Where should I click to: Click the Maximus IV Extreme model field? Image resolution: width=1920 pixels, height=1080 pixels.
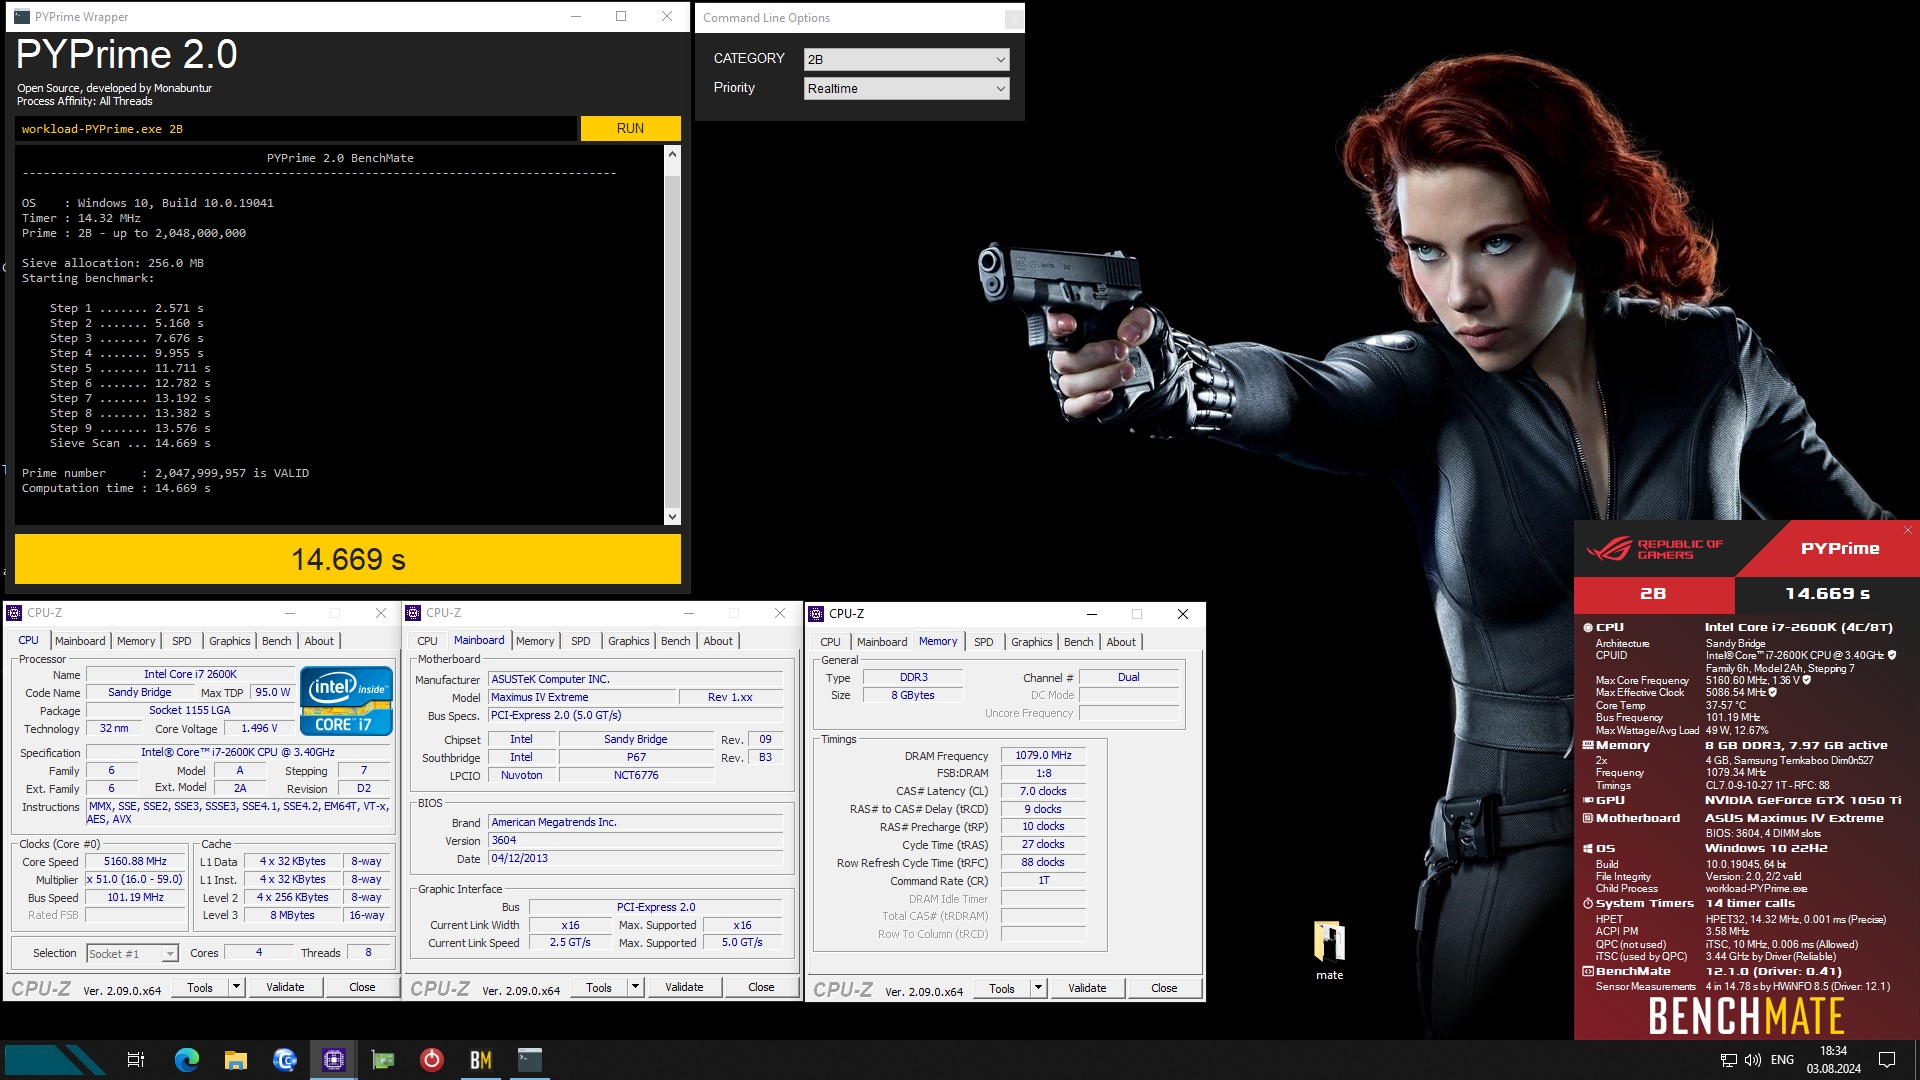pyautogui.click(x=582, y=698)
